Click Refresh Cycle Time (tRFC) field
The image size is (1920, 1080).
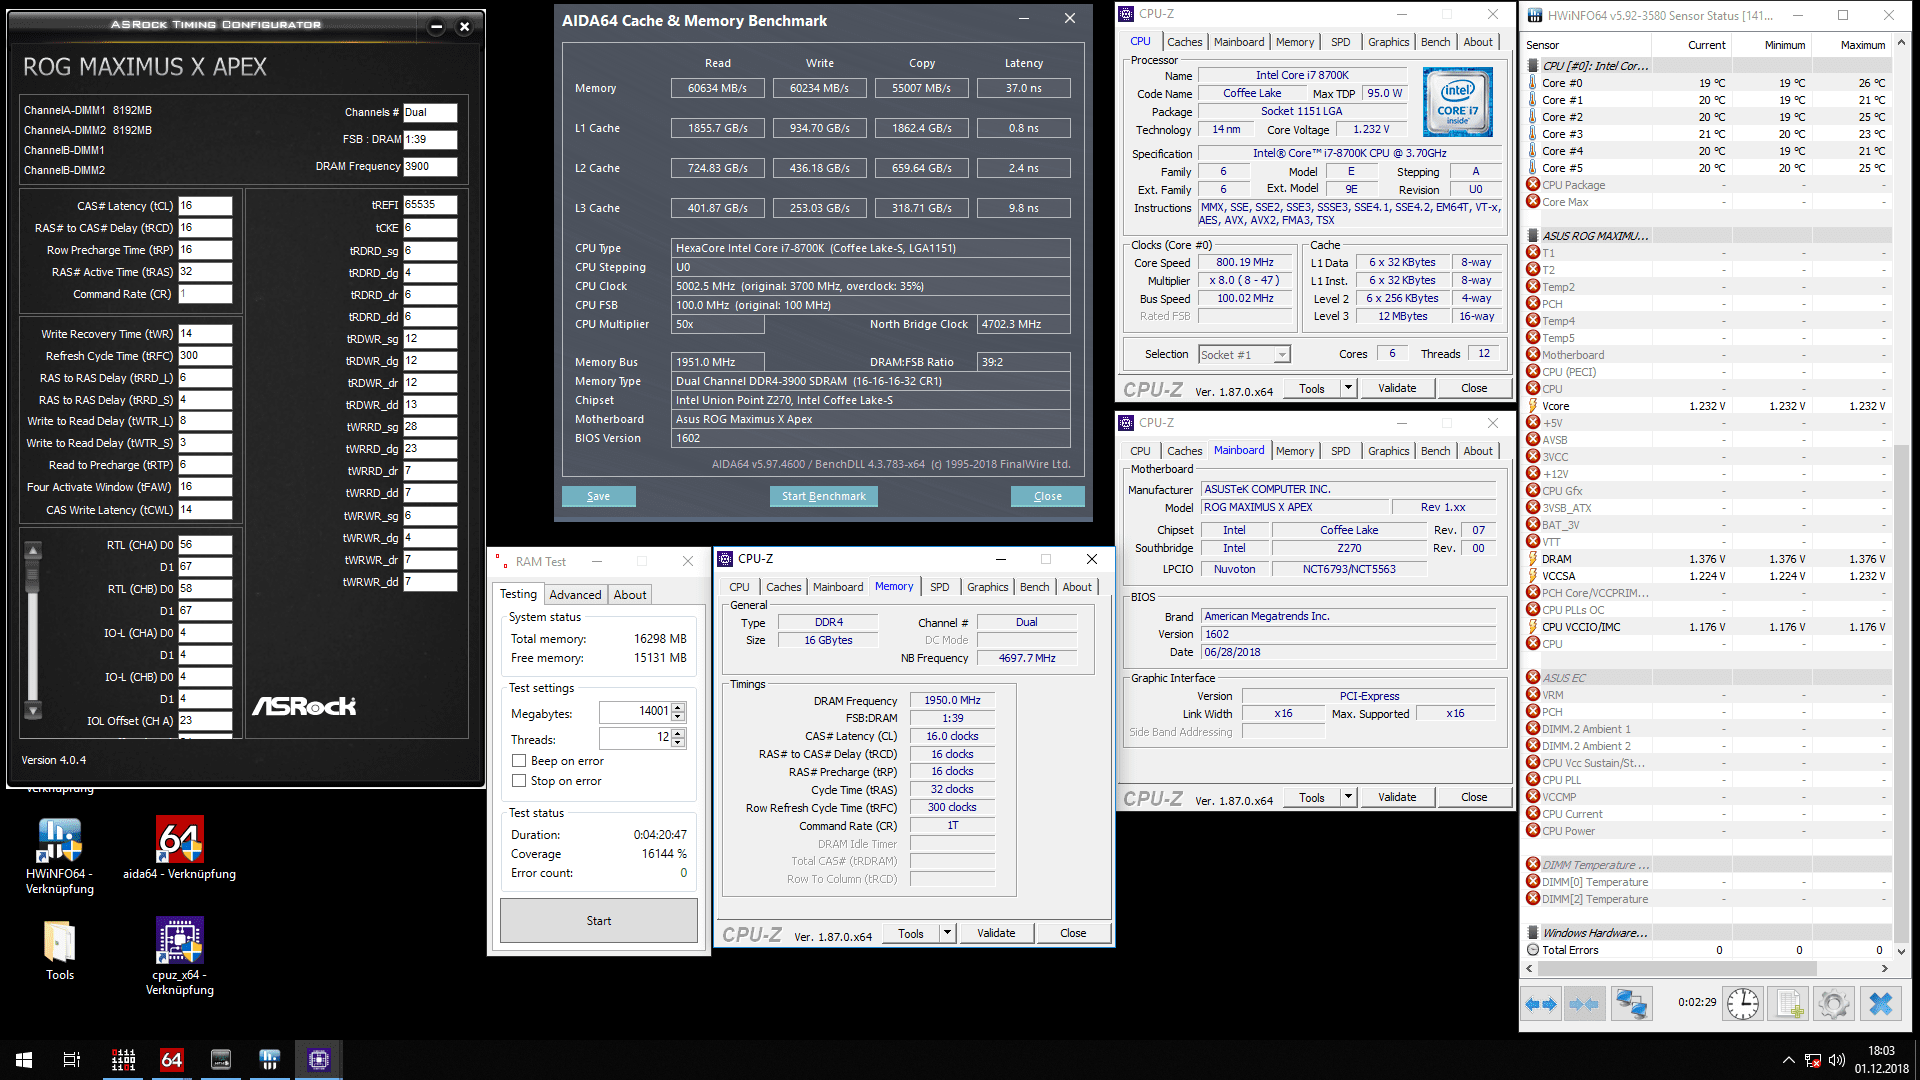coord(205,356)
